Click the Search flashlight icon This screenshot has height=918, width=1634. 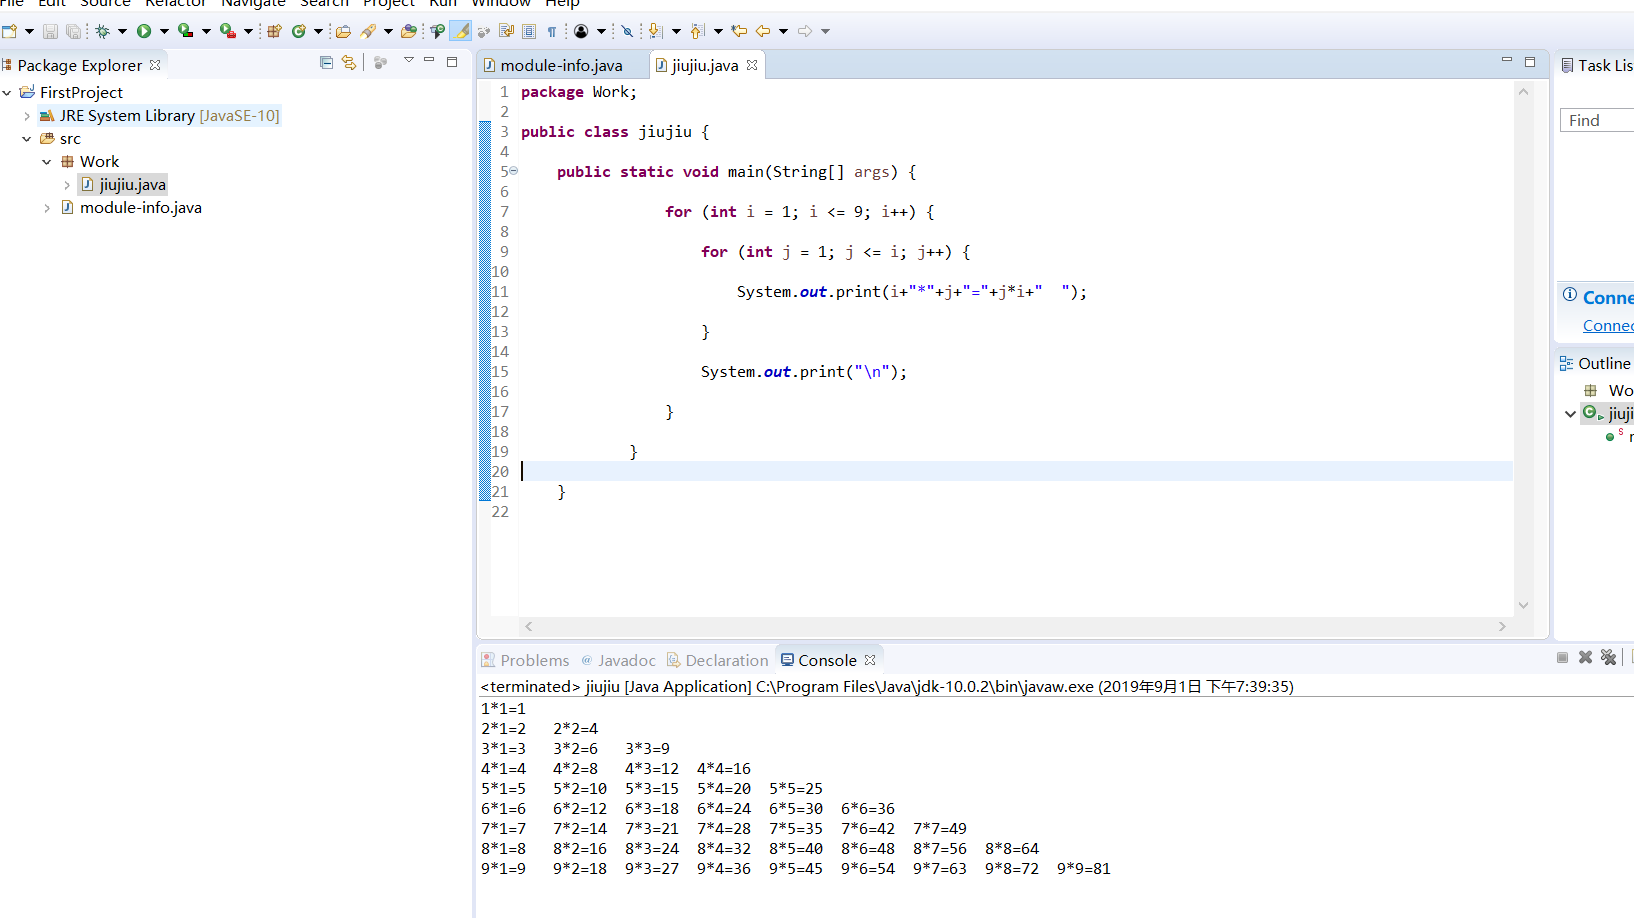pos(369,31)
